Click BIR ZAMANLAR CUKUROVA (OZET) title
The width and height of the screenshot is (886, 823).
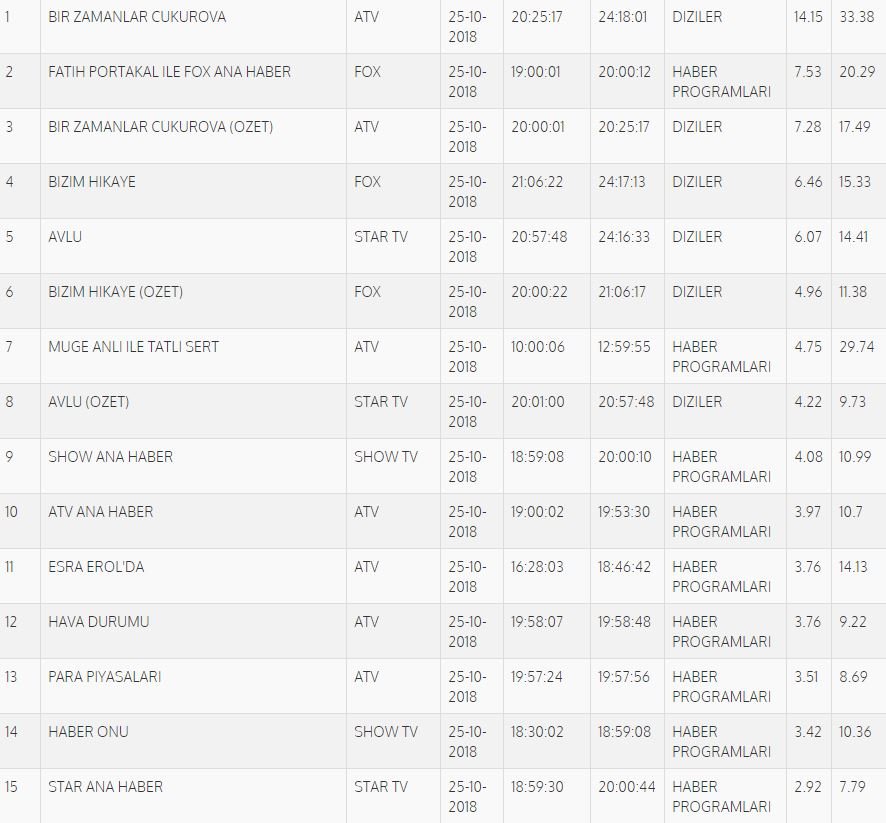tap(160, 127)
